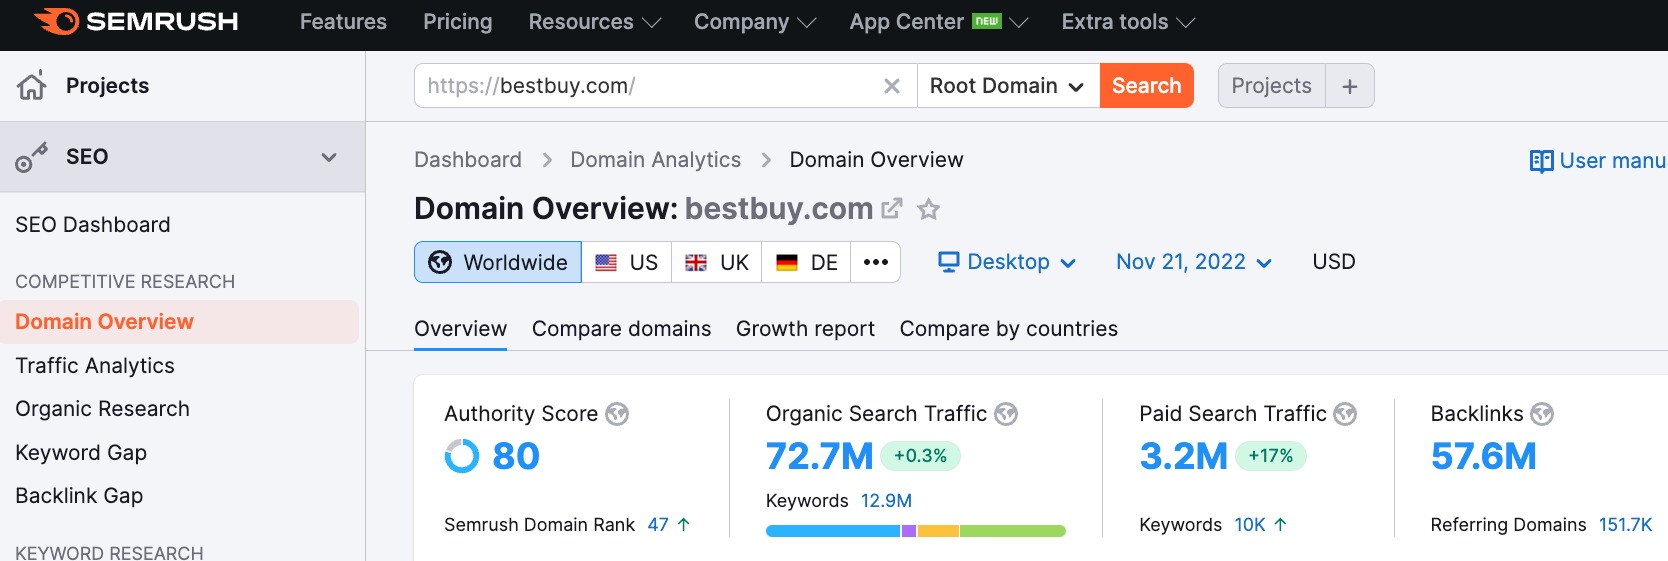Screen dimensions: 1668x561
Task: Switch to the Compare domains tab
Action: [x=622, y=329]
